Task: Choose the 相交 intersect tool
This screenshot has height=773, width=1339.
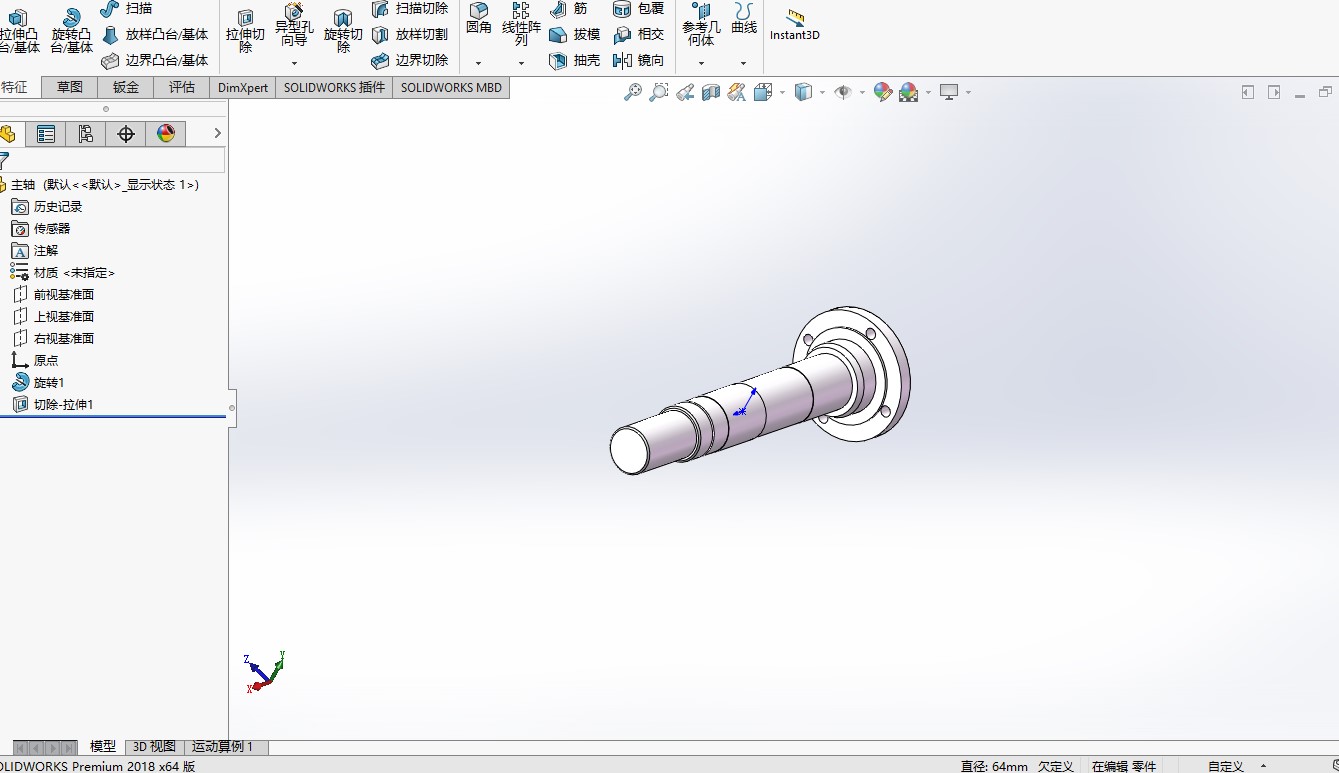Action: coord(638,35)
